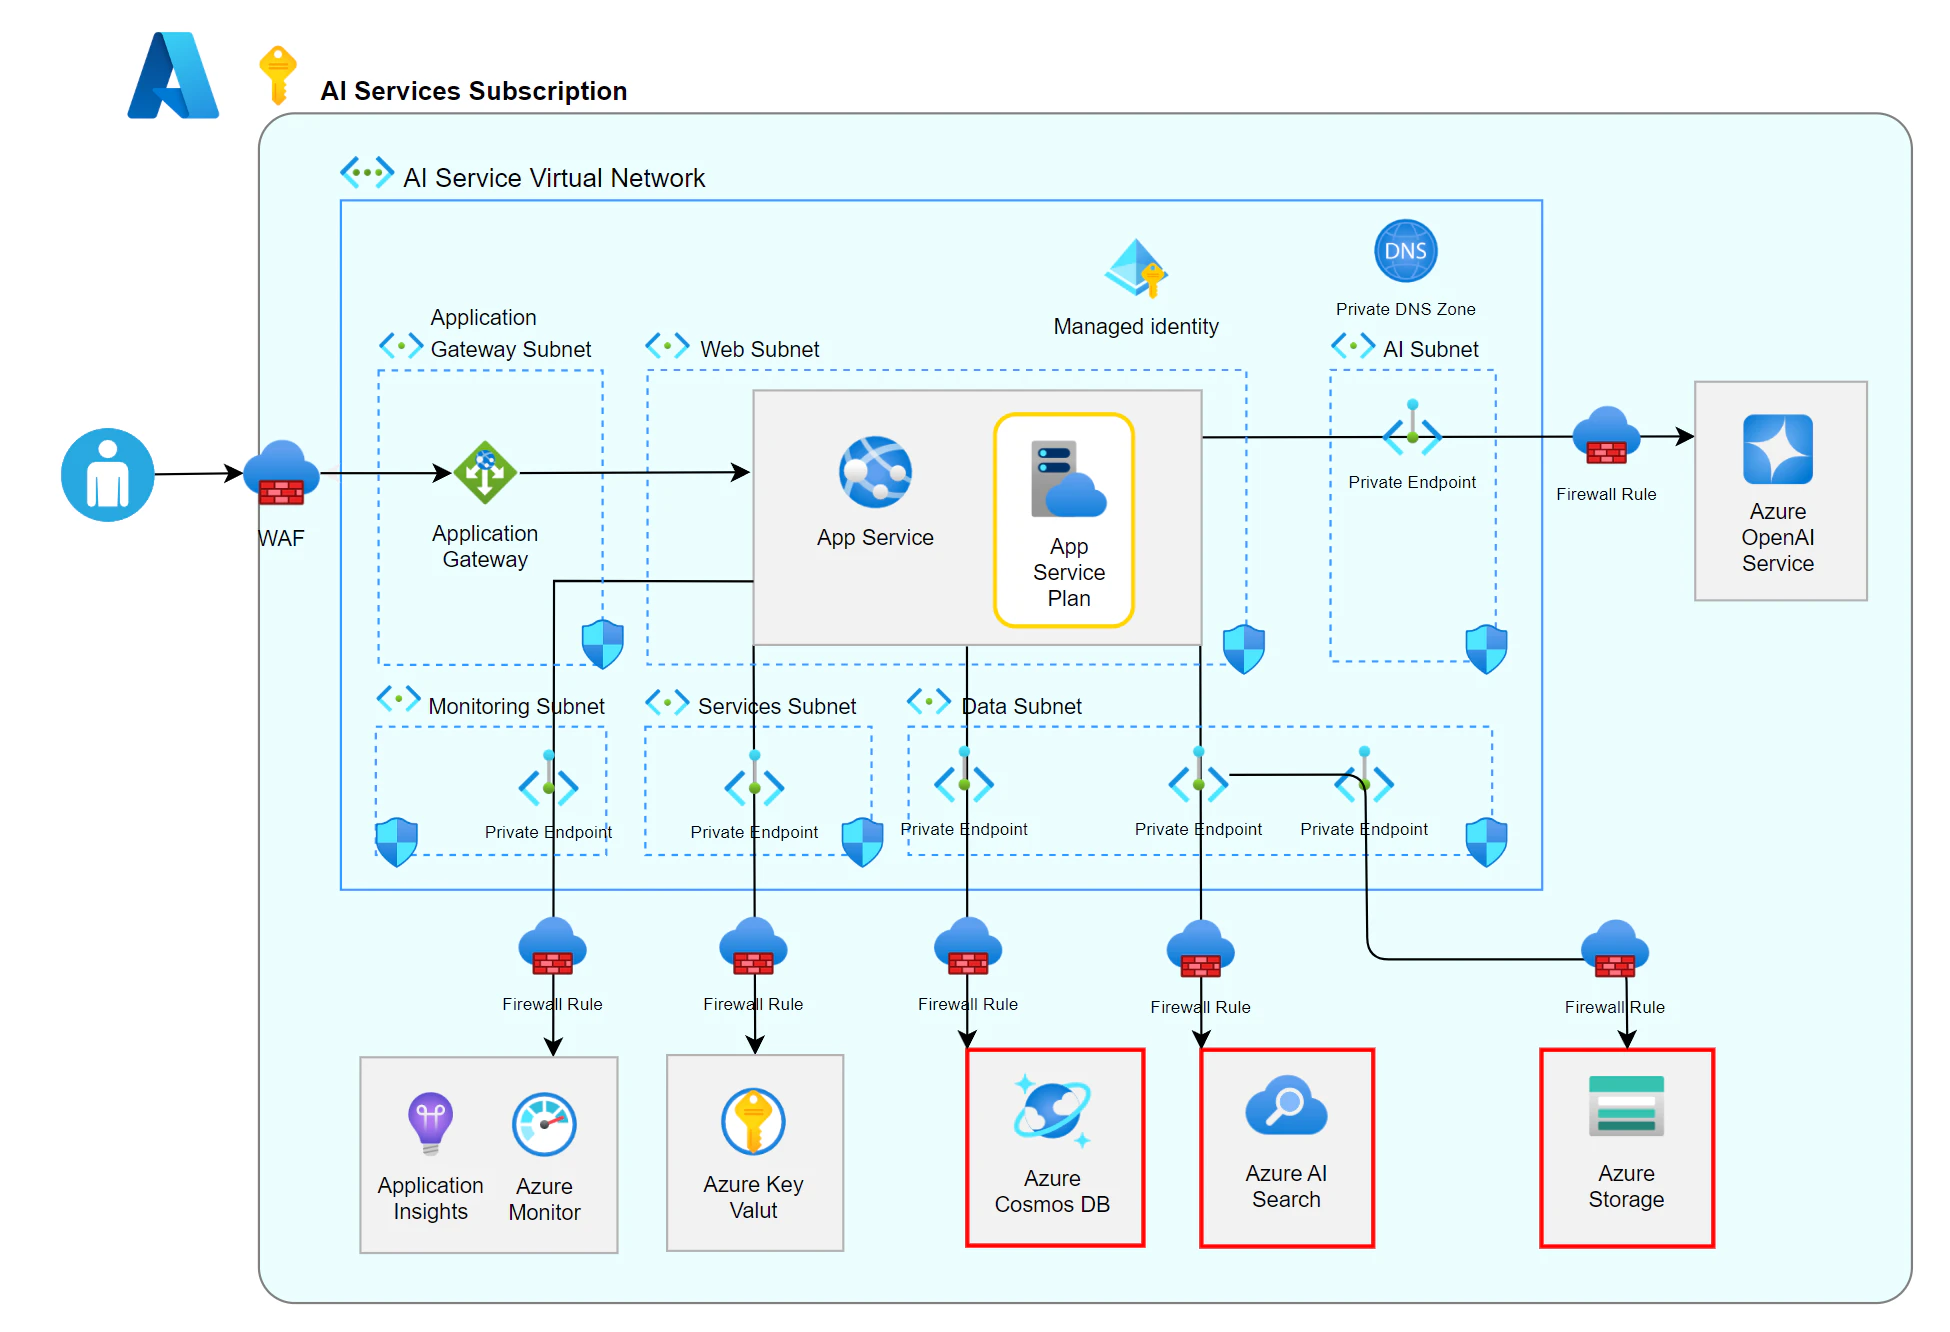1950x1332 pixels.
Task: Select the 'Azure Storage' label
Action: tap(1626, 1186)
